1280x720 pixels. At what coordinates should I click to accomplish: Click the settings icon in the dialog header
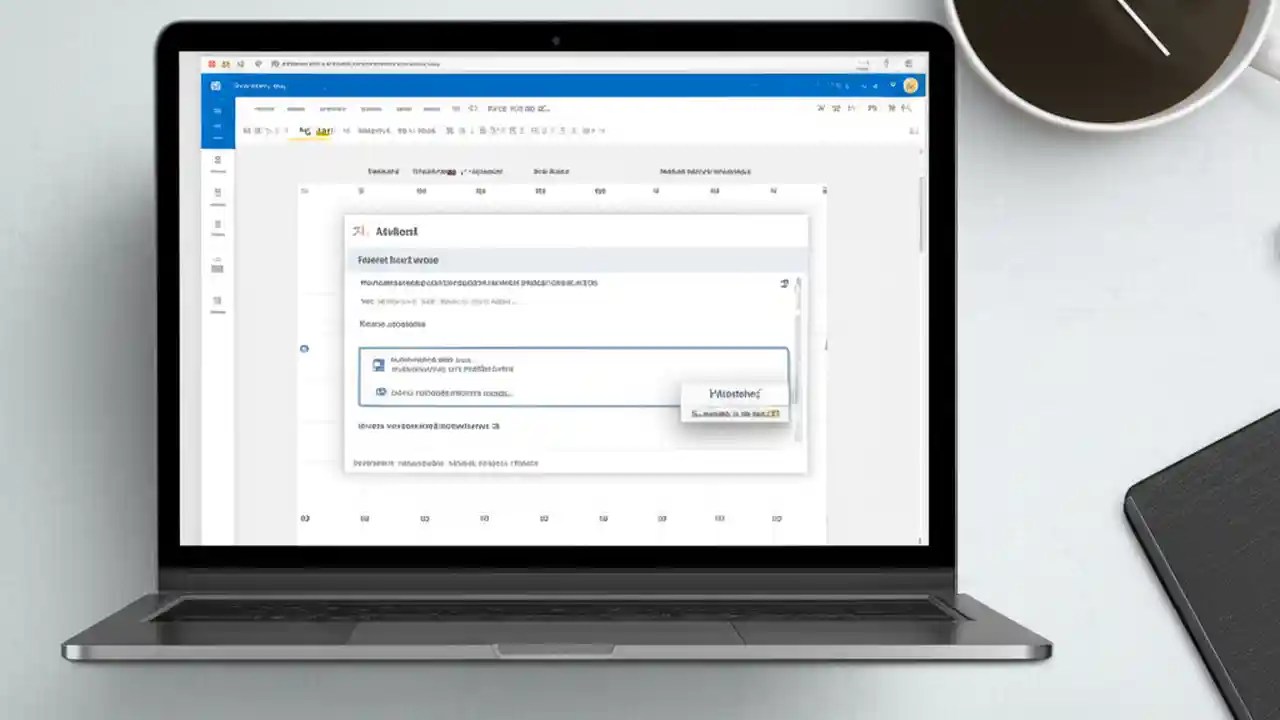(784, 283)
